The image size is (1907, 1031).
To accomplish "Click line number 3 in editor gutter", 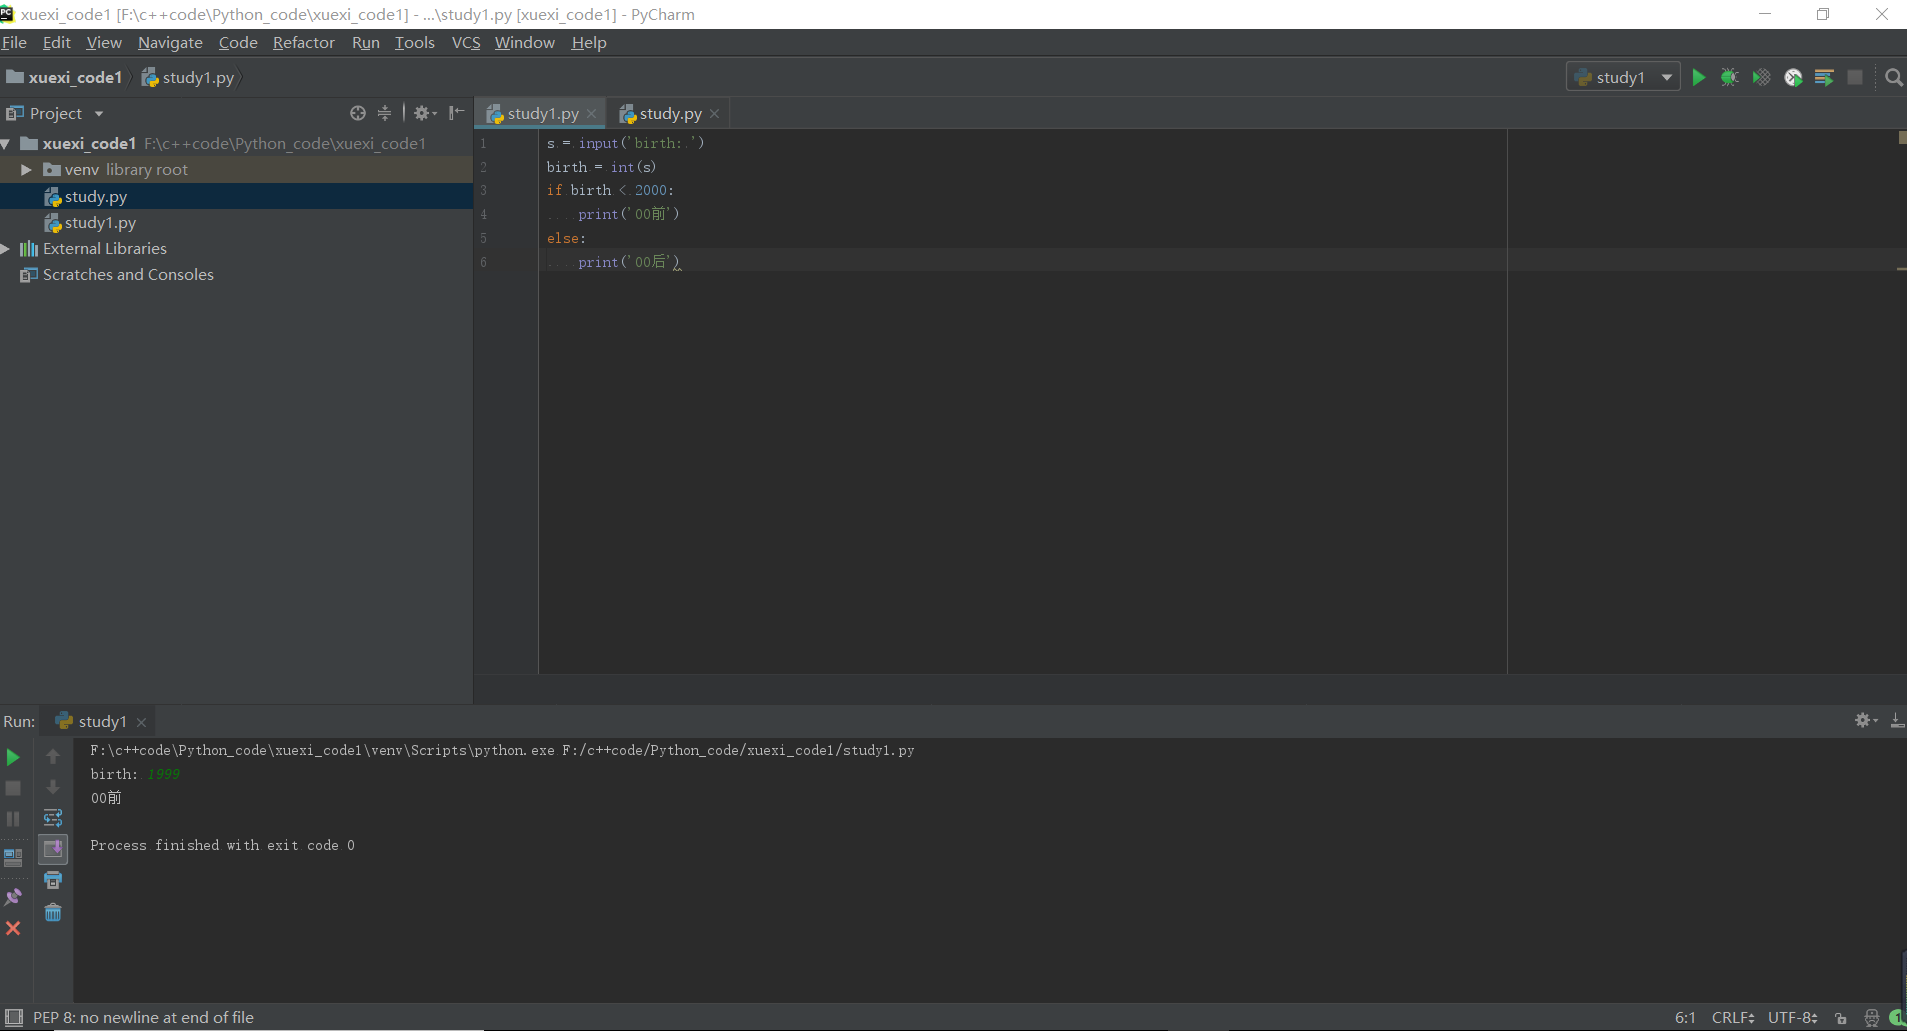I will 484,190.
